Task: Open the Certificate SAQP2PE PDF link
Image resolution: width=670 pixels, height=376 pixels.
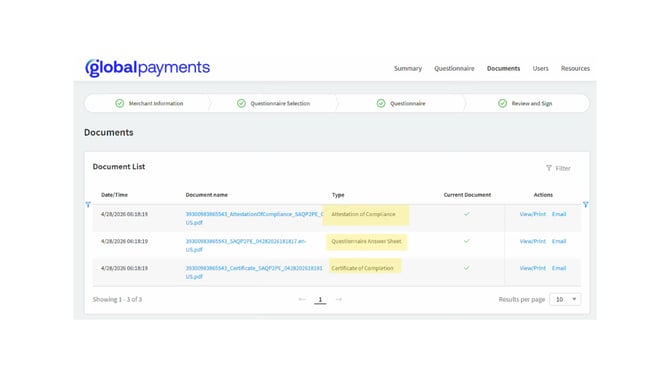Action: point(254,272)
